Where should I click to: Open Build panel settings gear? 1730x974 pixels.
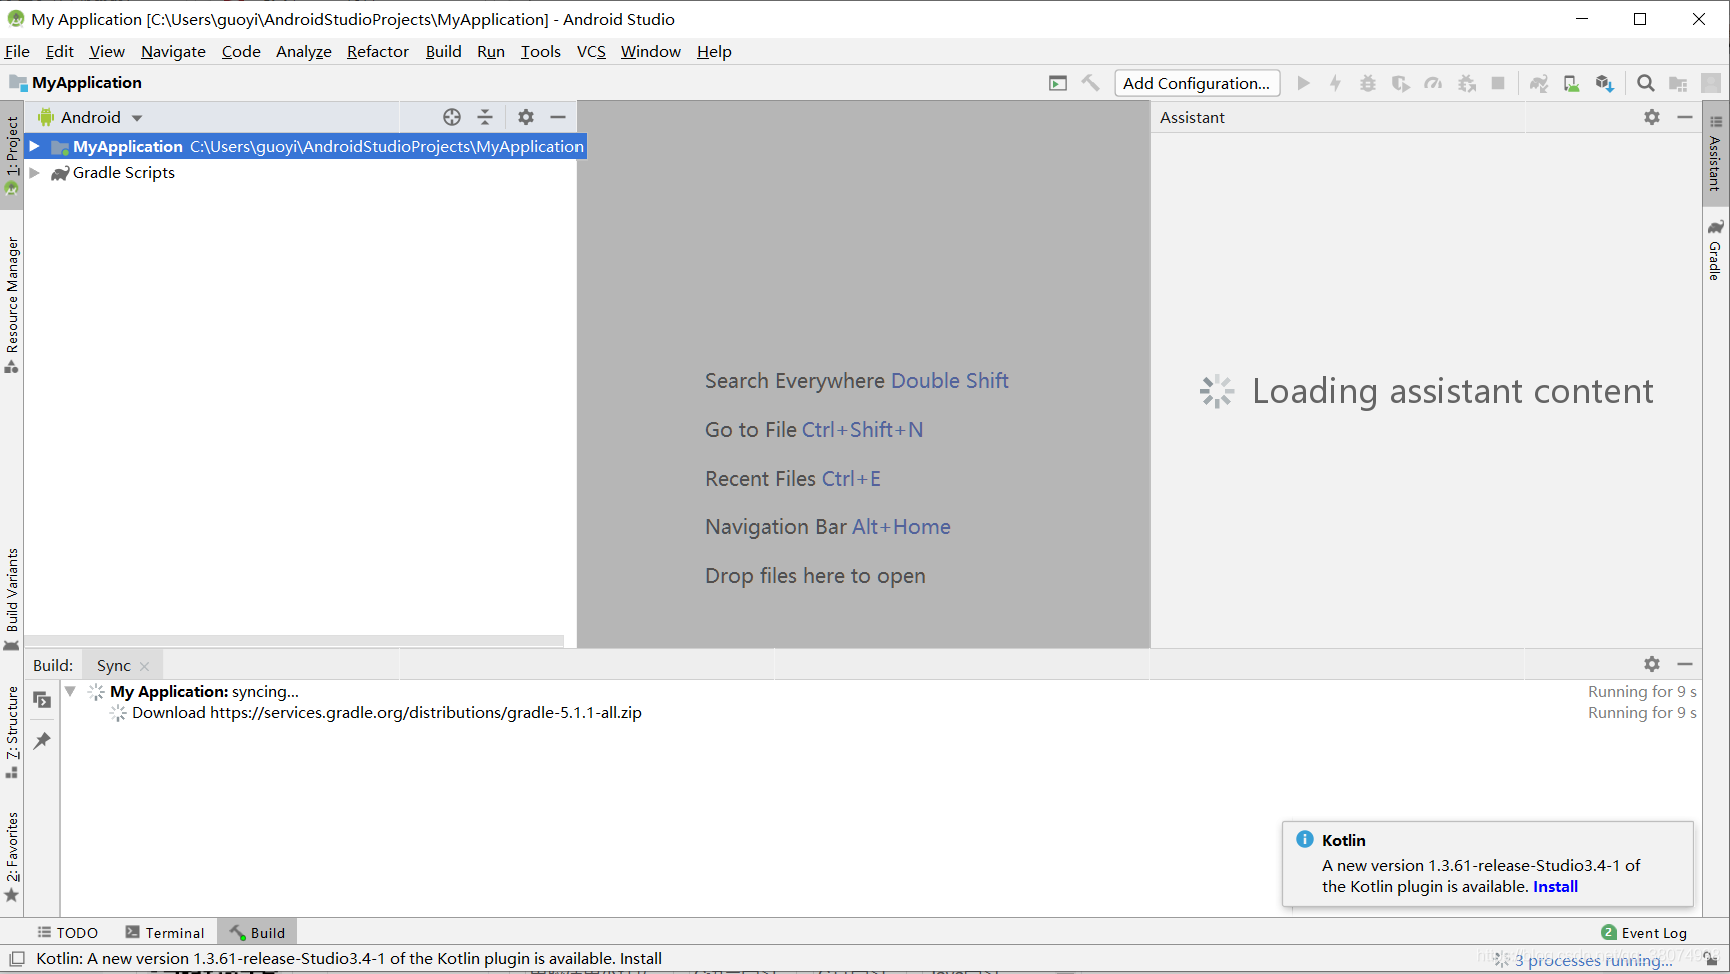point(1652,664)
